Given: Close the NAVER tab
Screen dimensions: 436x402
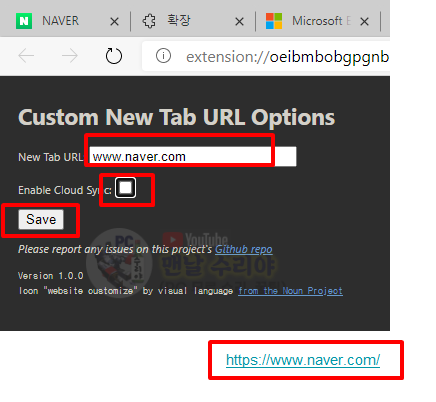Looking at the screenshot, I should click(x=114, y=22).
